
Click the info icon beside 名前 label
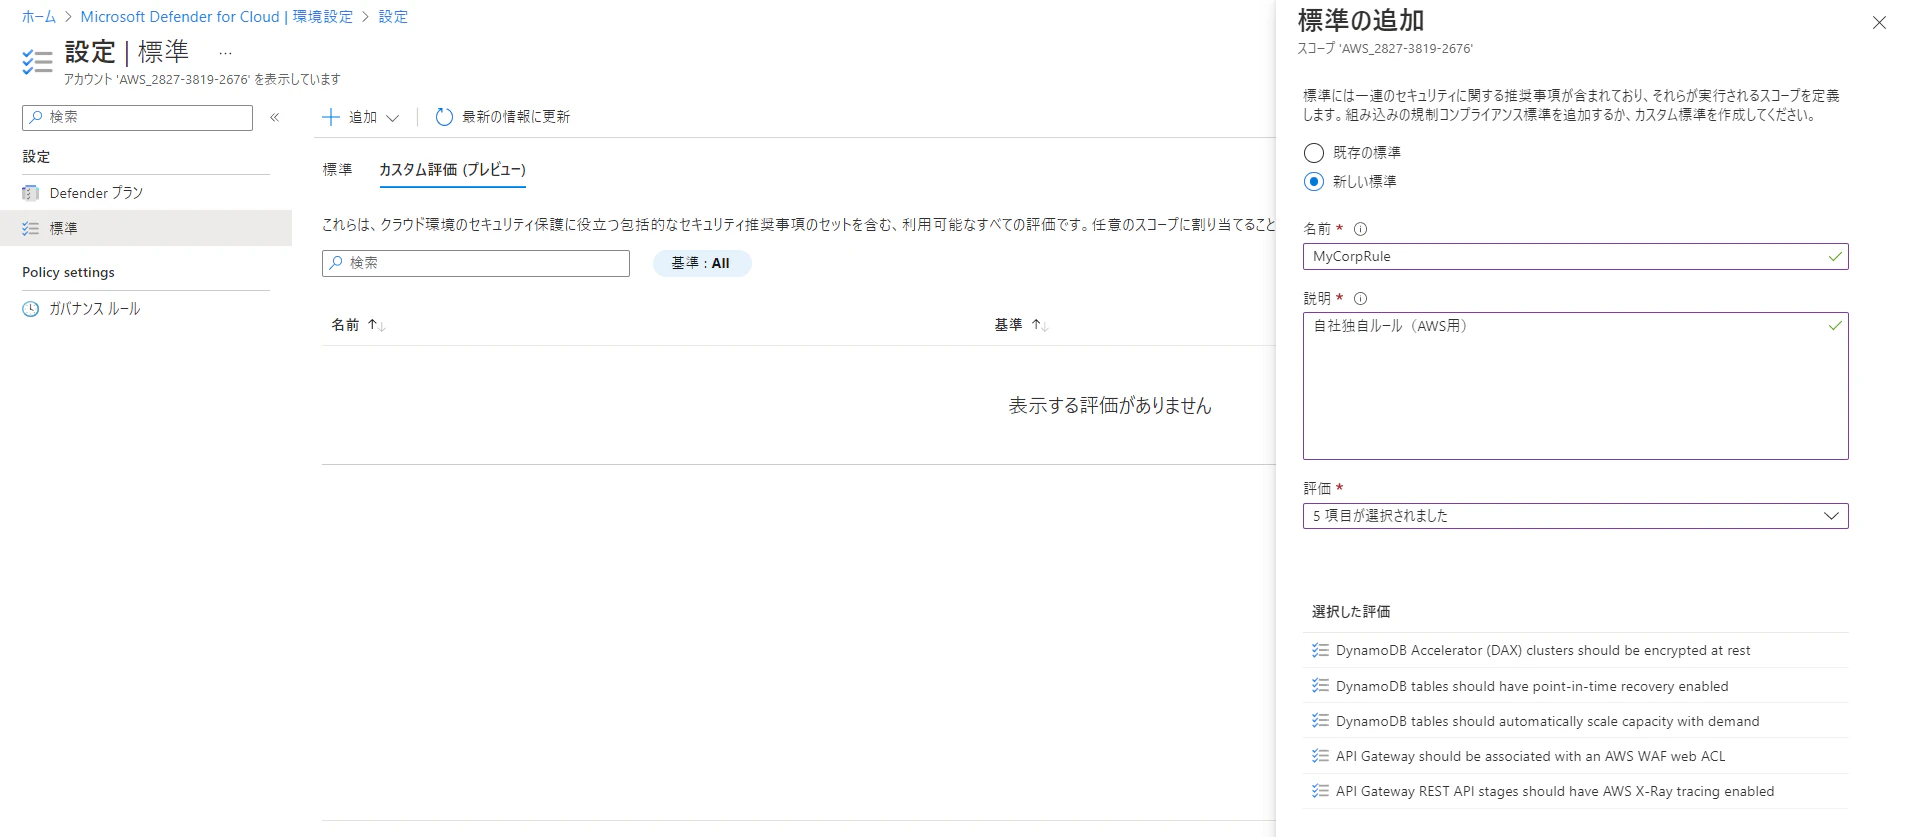1360,229
